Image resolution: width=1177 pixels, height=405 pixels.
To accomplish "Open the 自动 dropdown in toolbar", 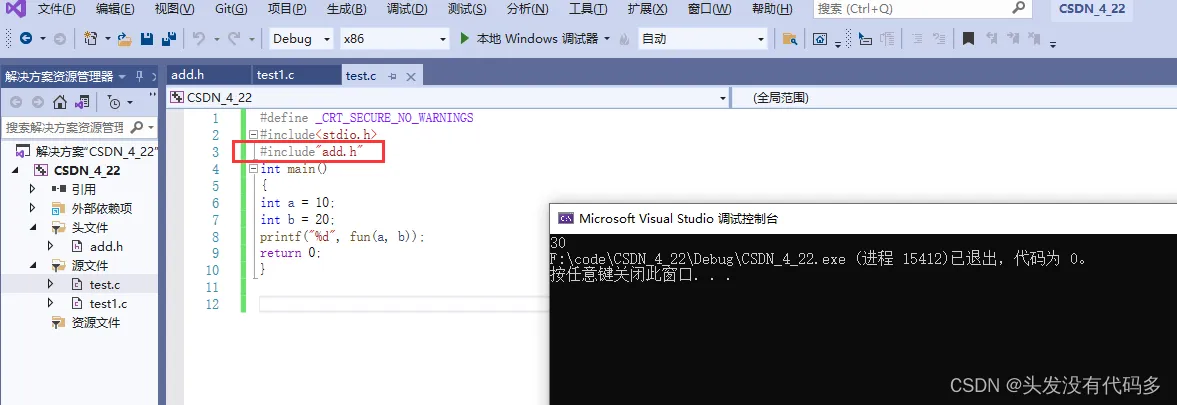I will pos(703,38).
